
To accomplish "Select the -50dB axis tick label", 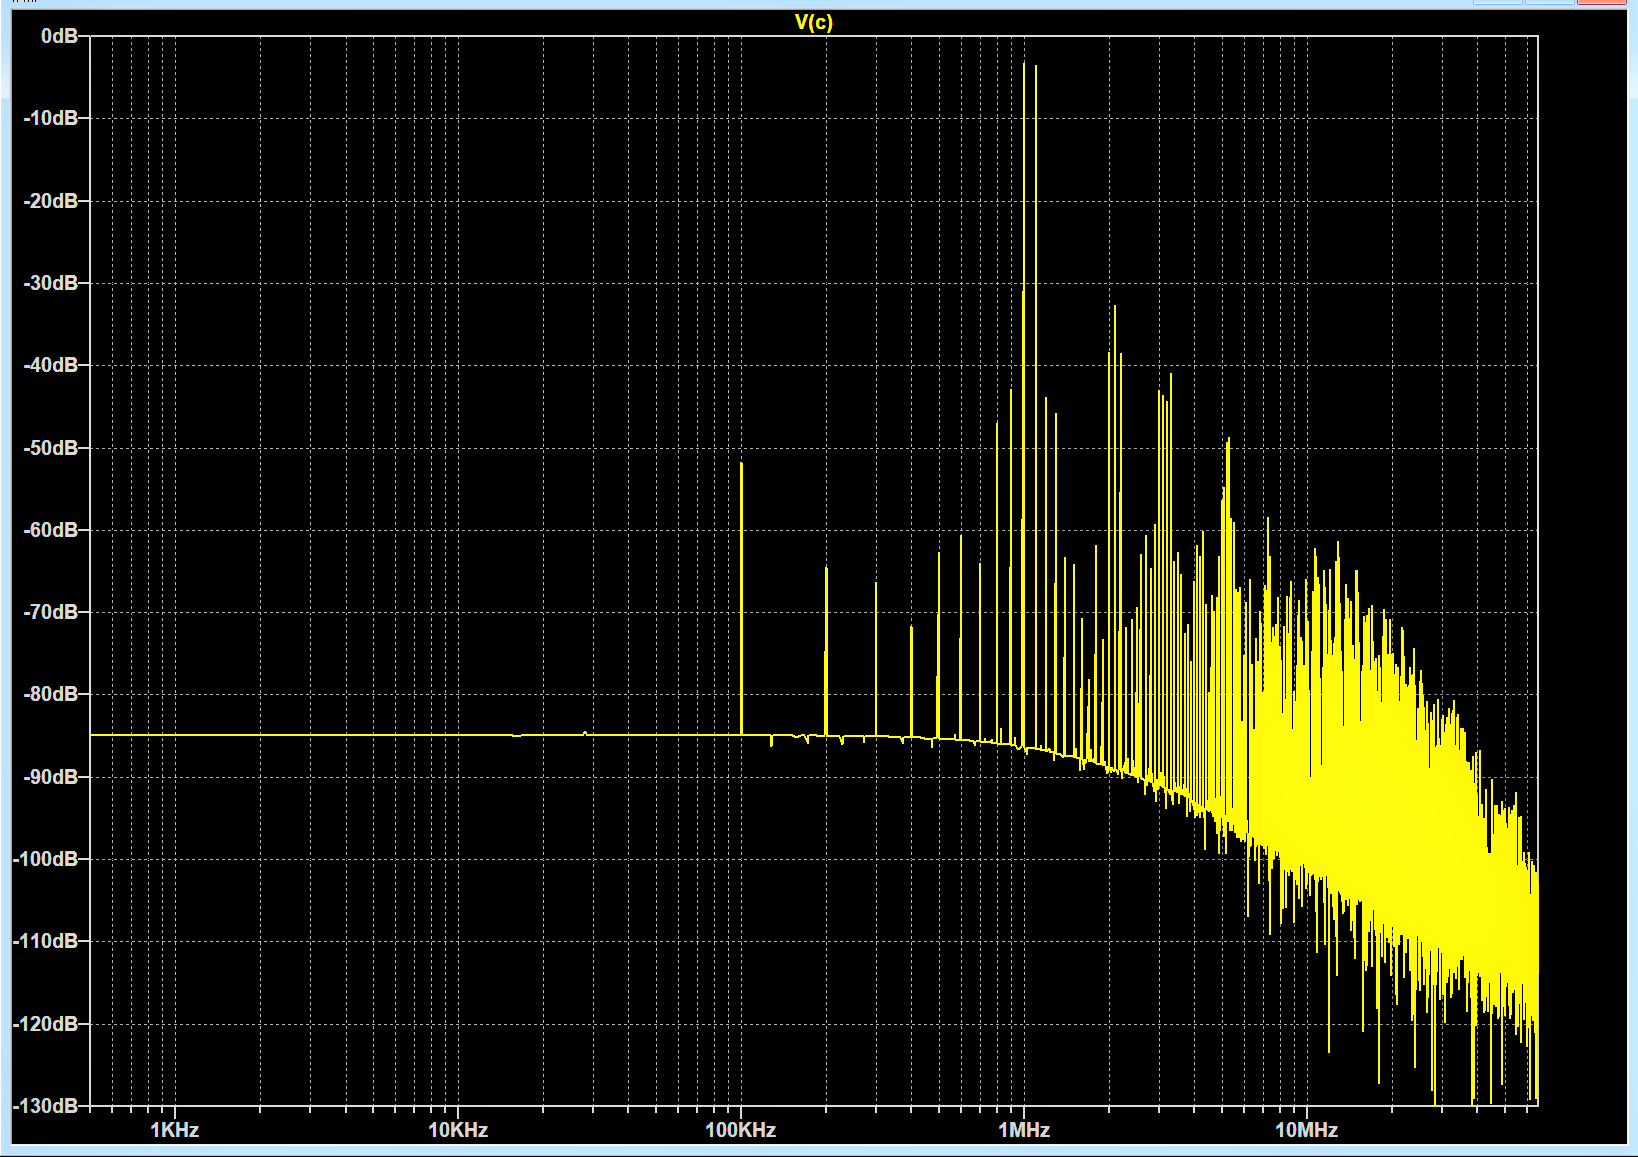I will click(x=51, y=448).
